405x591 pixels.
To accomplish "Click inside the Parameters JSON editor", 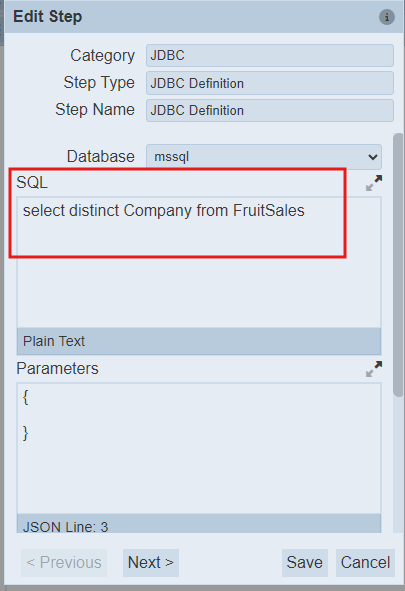I will coord(199,448).
